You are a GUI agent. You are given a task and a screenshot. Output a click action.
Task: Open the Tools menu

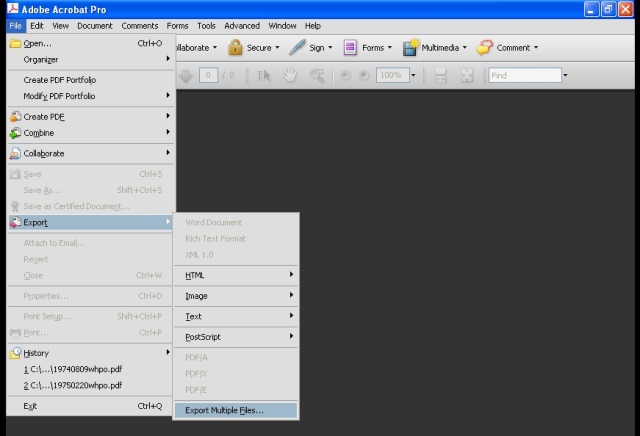[x=206, y=26]
